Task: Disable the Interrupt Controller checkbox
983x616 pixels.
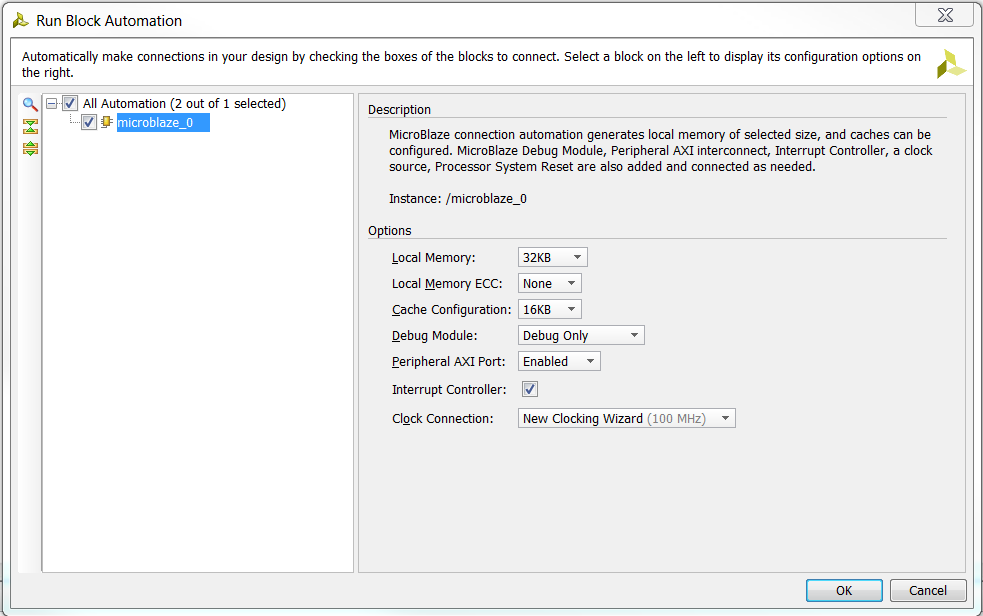Action: (530, 389)
